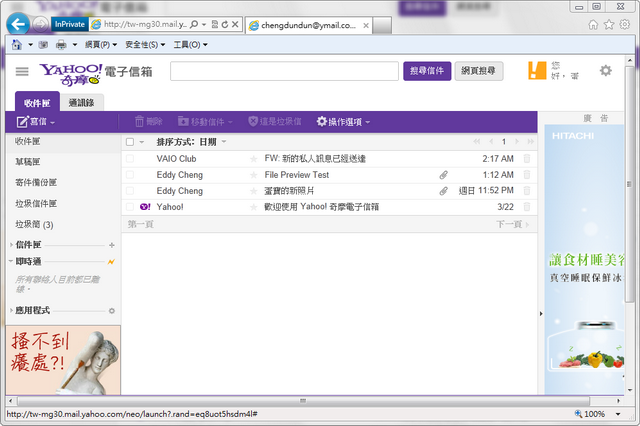The width and height of the screenshot is (640, 426).
Task: Open the 操作選項 actions dropdown
Action: [343, 122]
